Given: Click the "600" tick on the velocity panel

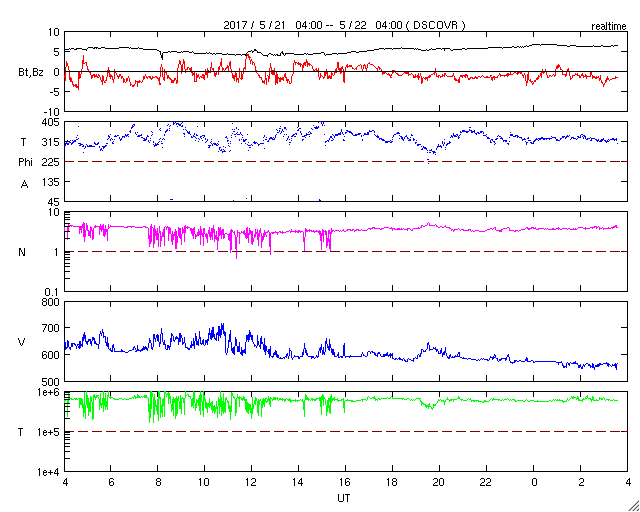Looking at the screenshot, I should click(x=51, y=355).
